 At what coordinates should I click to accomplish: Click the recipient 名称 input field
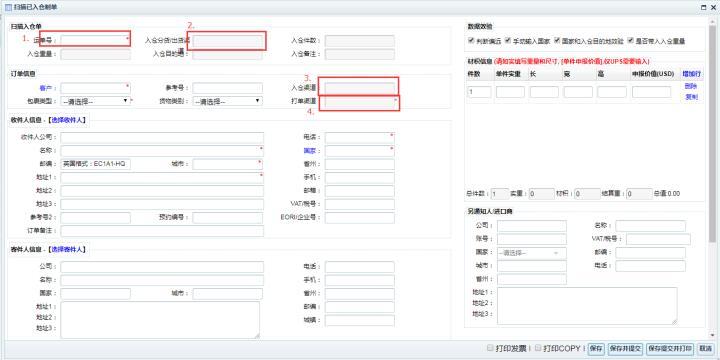click(162, 151)
